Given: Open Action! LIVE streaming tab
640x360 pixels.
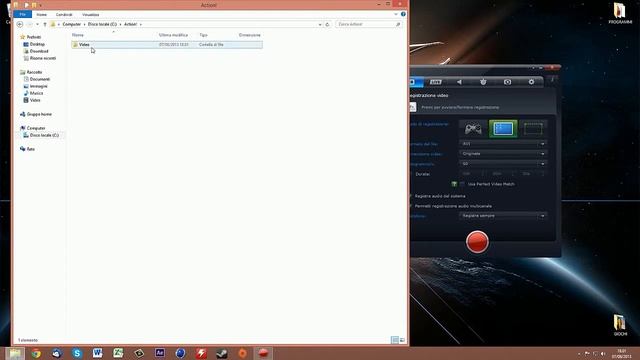Looking at the screenshot, I should point(436,82).
